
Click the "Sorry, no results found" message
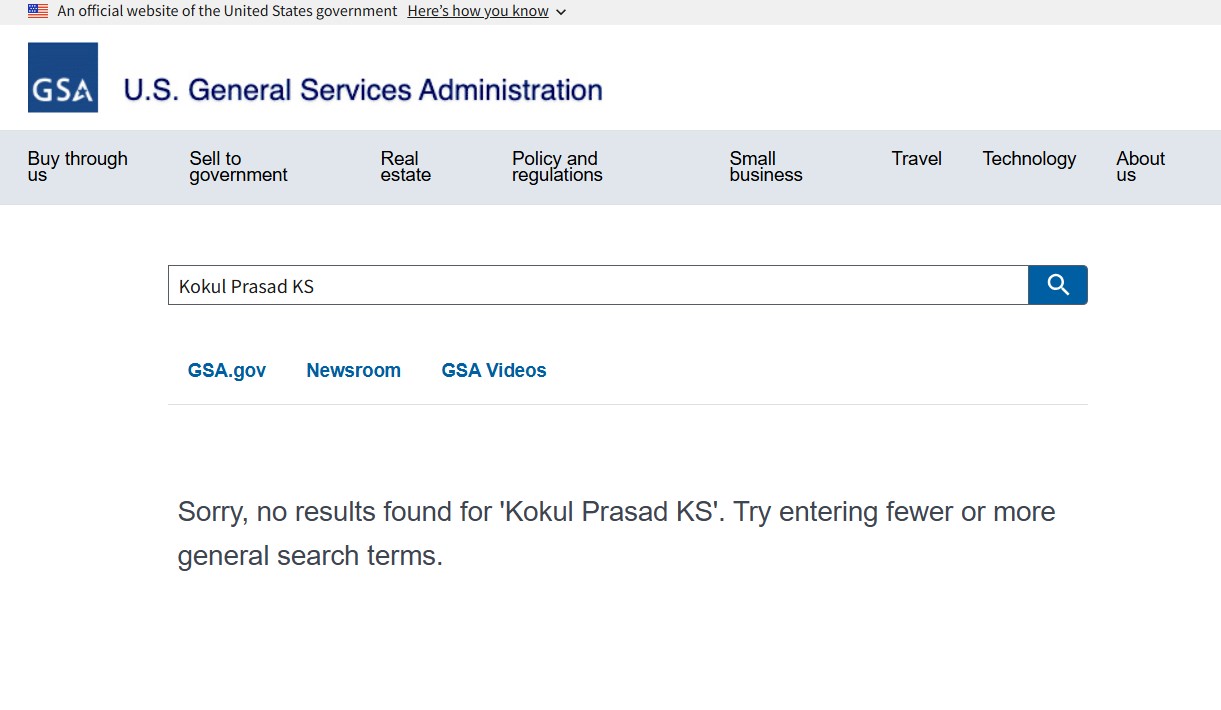pyautogui.click(x=616, y=533)
